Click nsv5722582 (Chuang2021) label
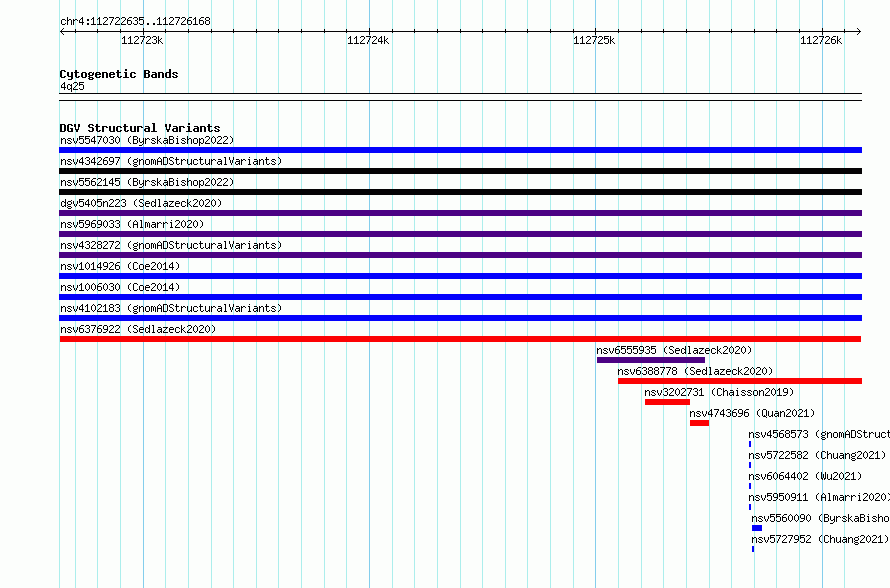The width and height of the screenshot is (890, 588). coord(817,455)
